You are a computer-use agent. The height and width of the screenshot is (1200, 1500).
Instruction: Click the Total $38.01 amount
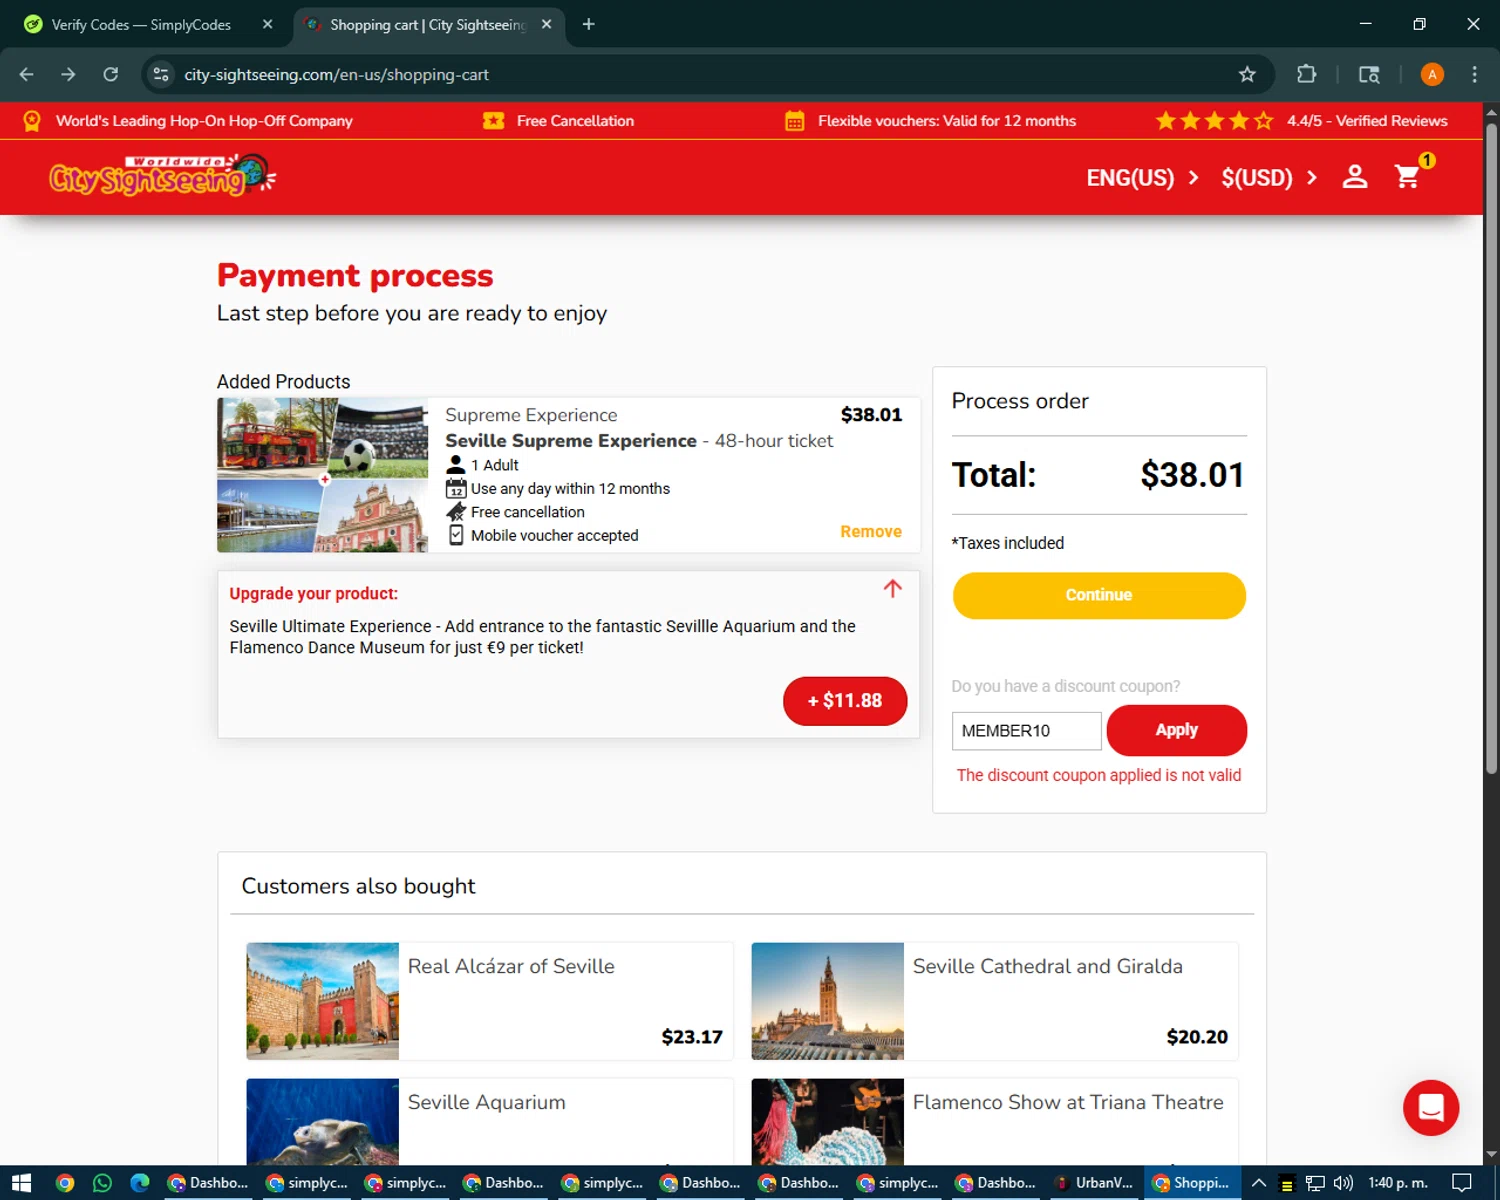[x=1192, y=475]
